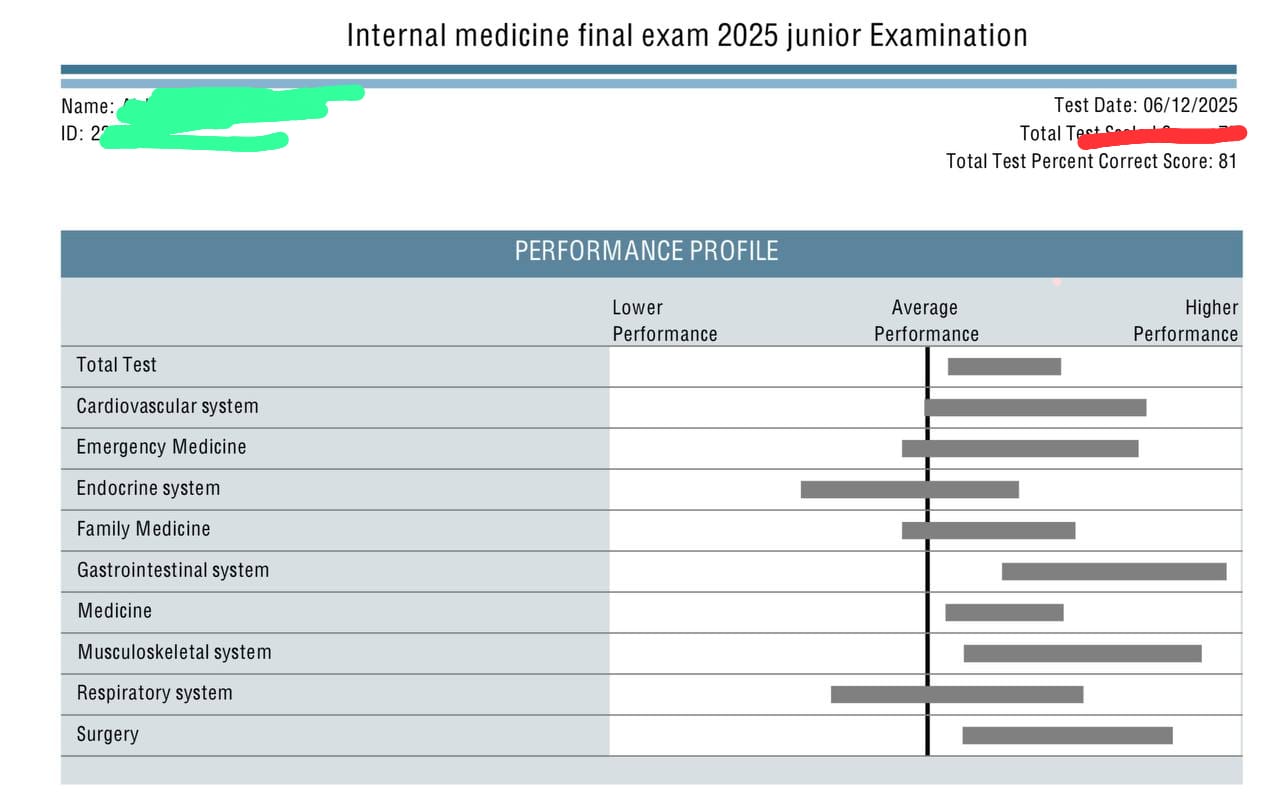Click the Gastrointestinal system row label

coord(173,570)
